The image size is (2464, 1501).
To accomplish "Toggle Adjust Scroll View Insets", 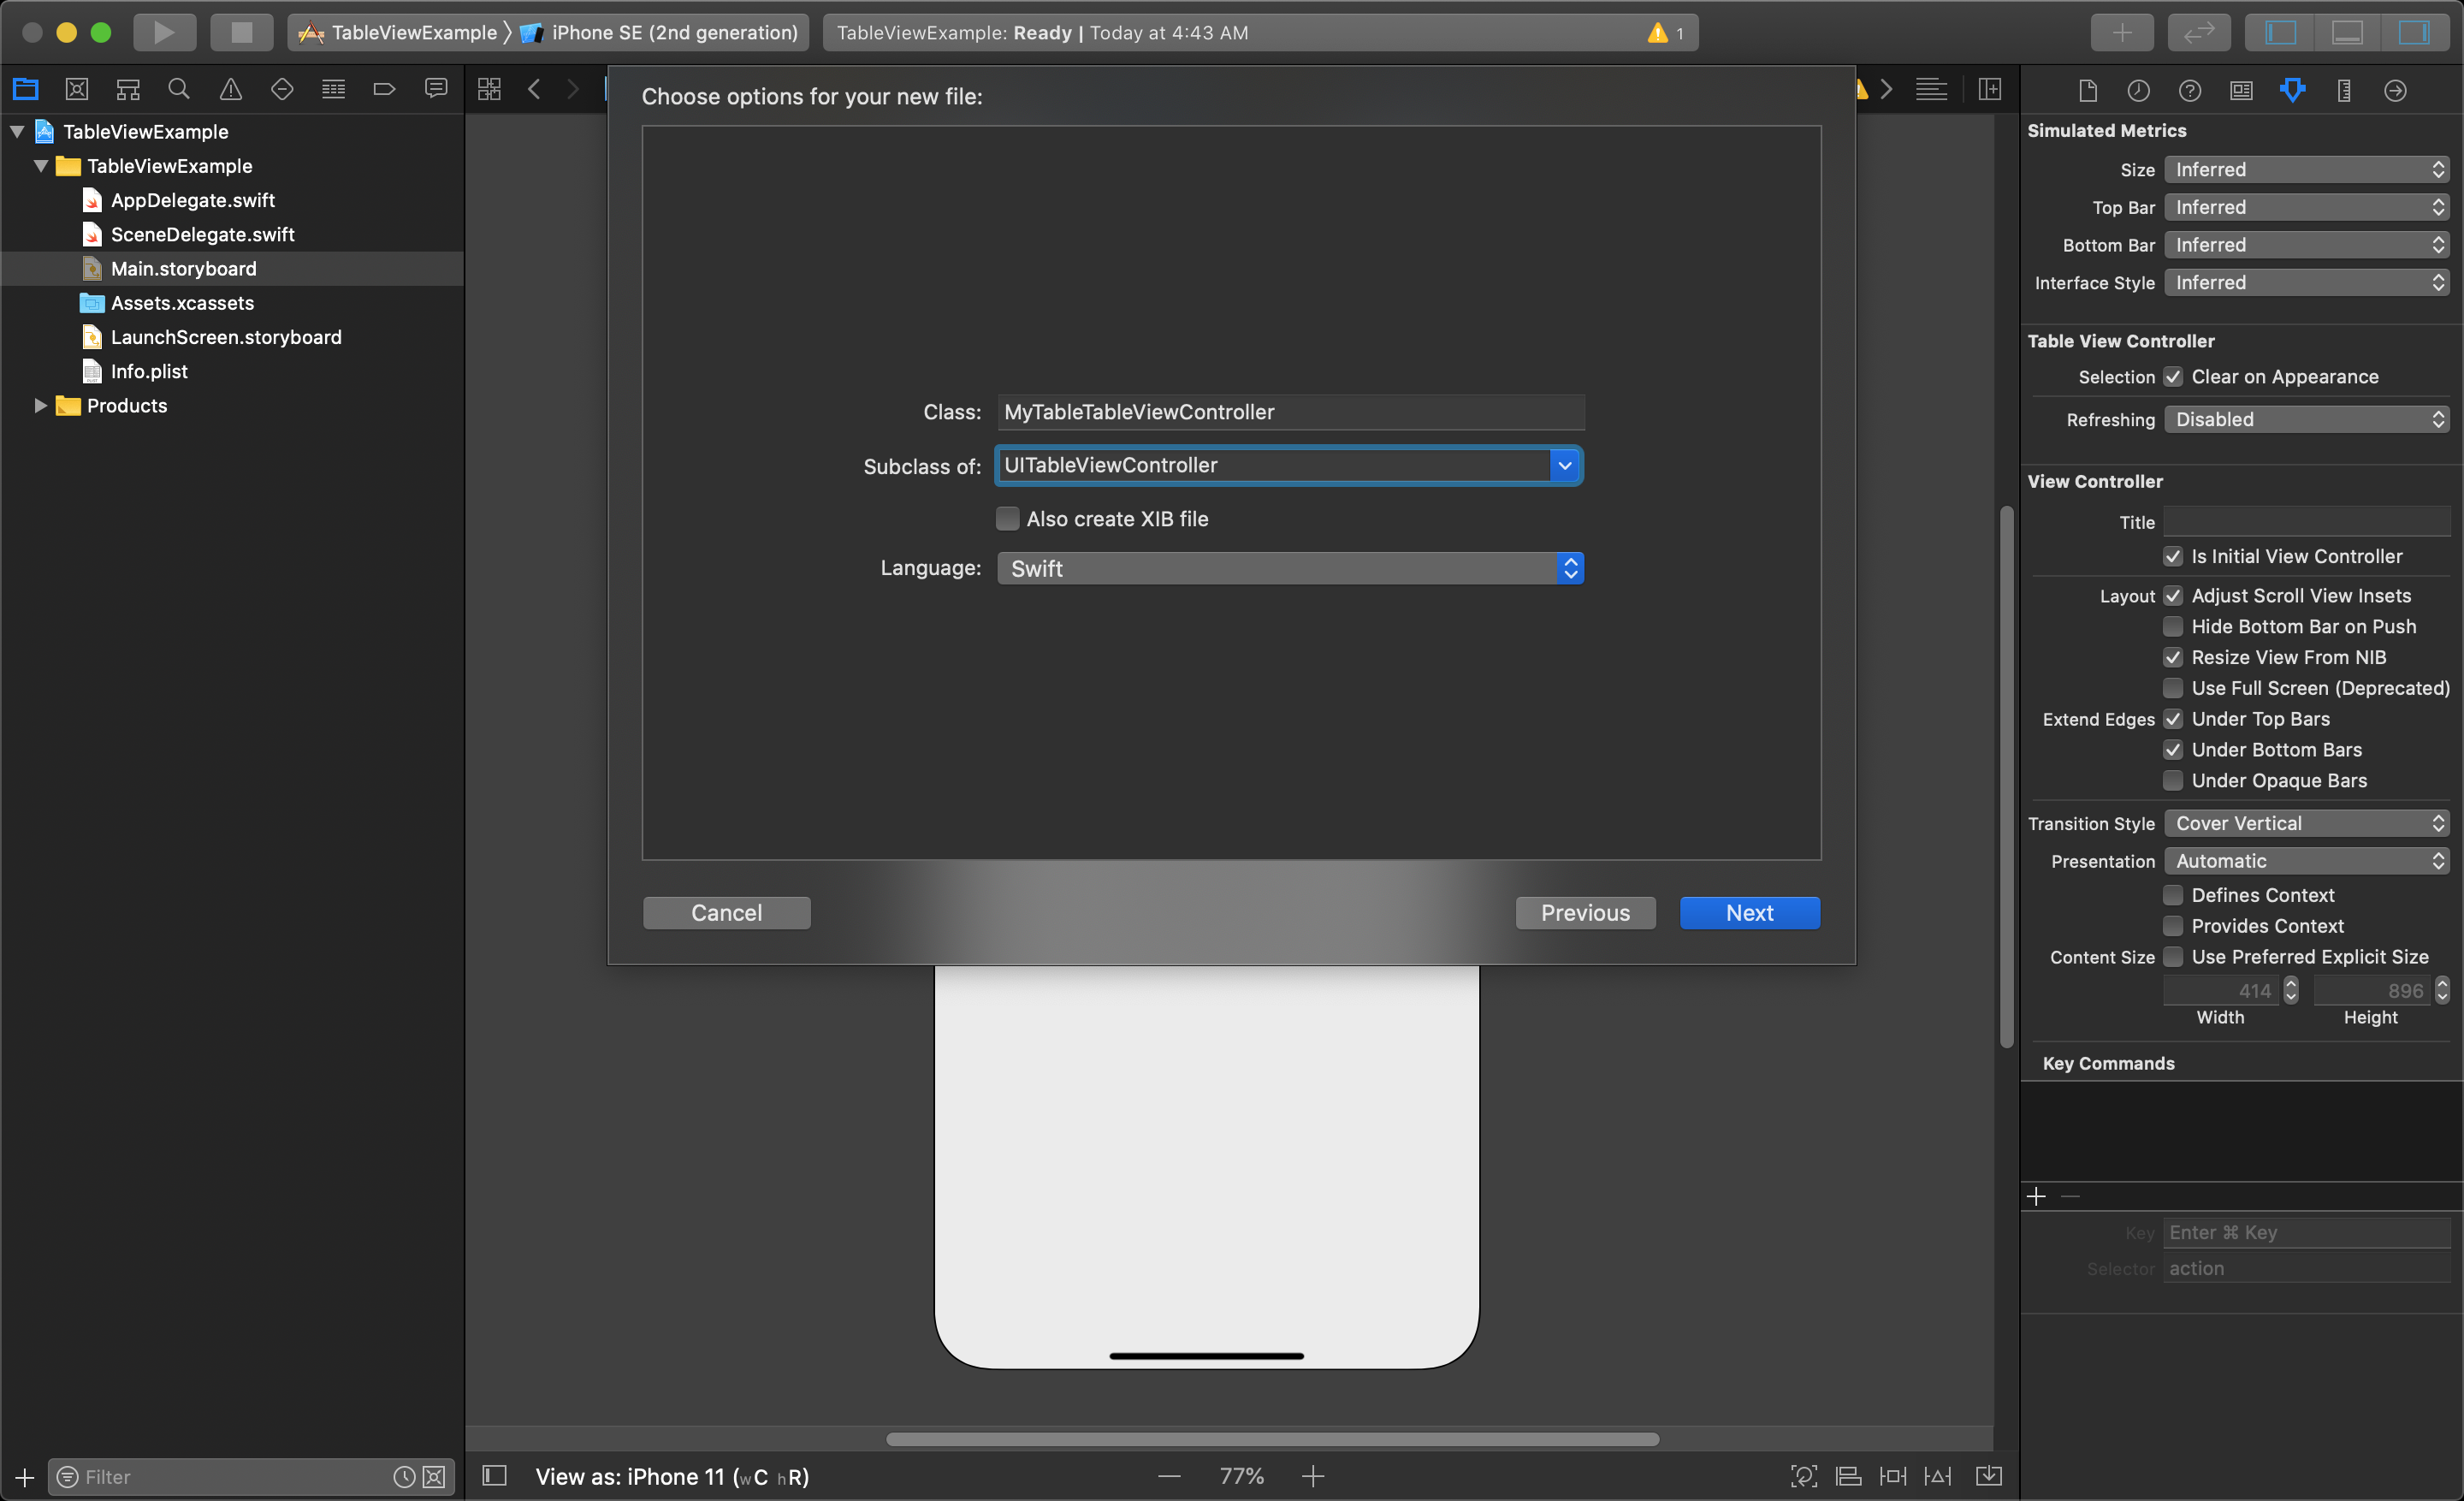I will [2173, 596].
